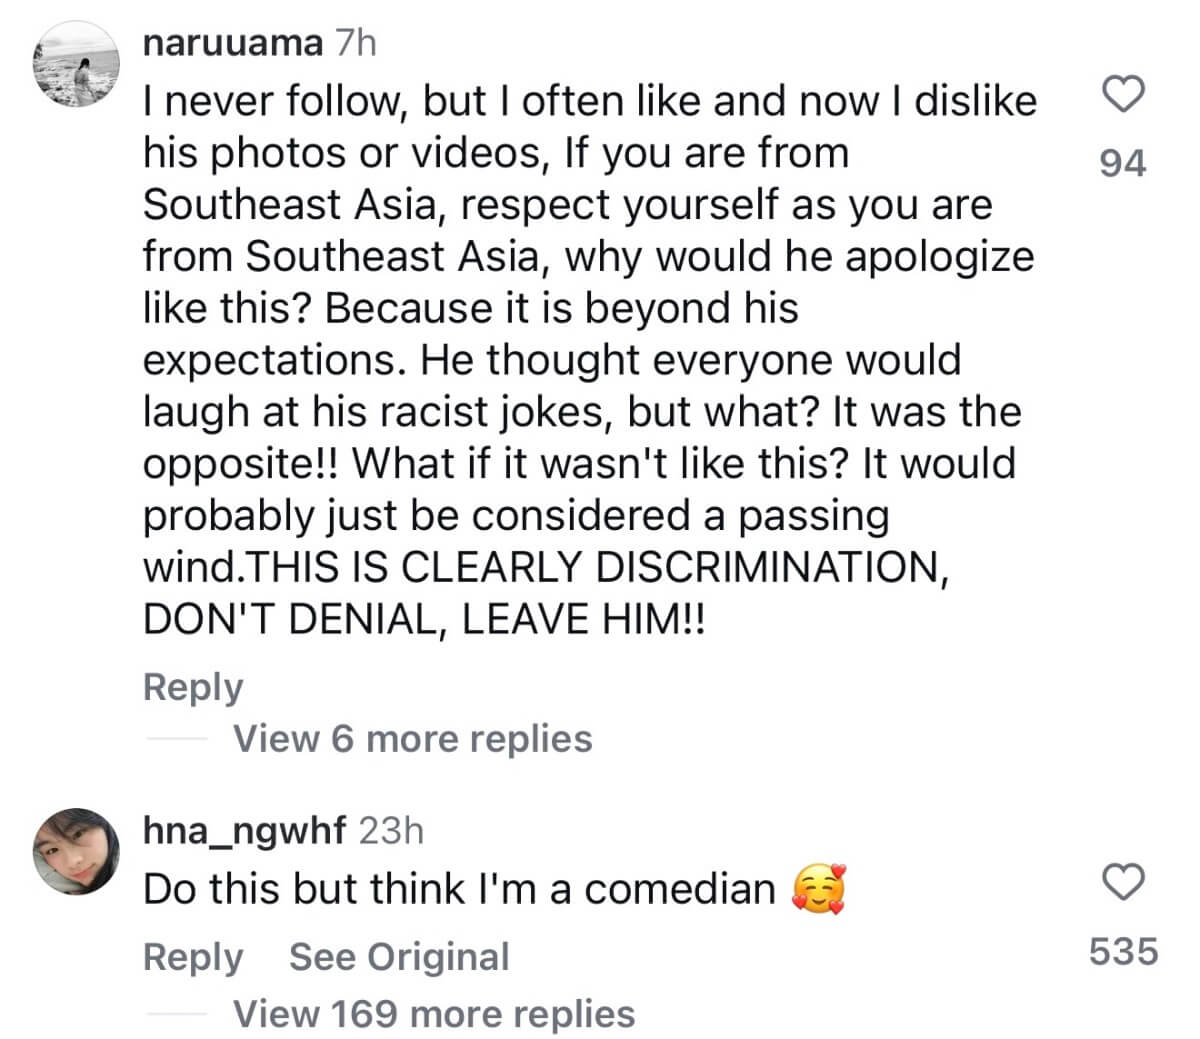Viewport: 1200px width, 1039px height.
Task: Click the 23h timestamp
Action: point(391,830)
